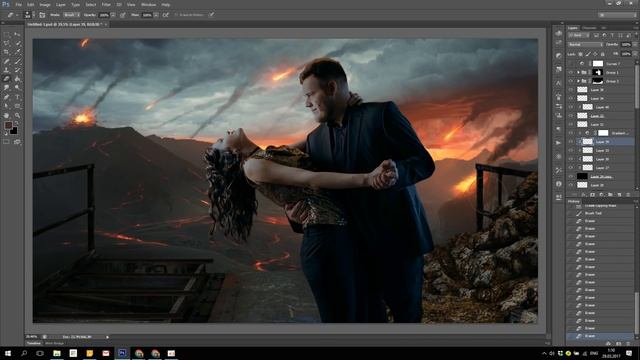640x360 pixels.
Task: Switch to the Channels tab
Action: 589,28
